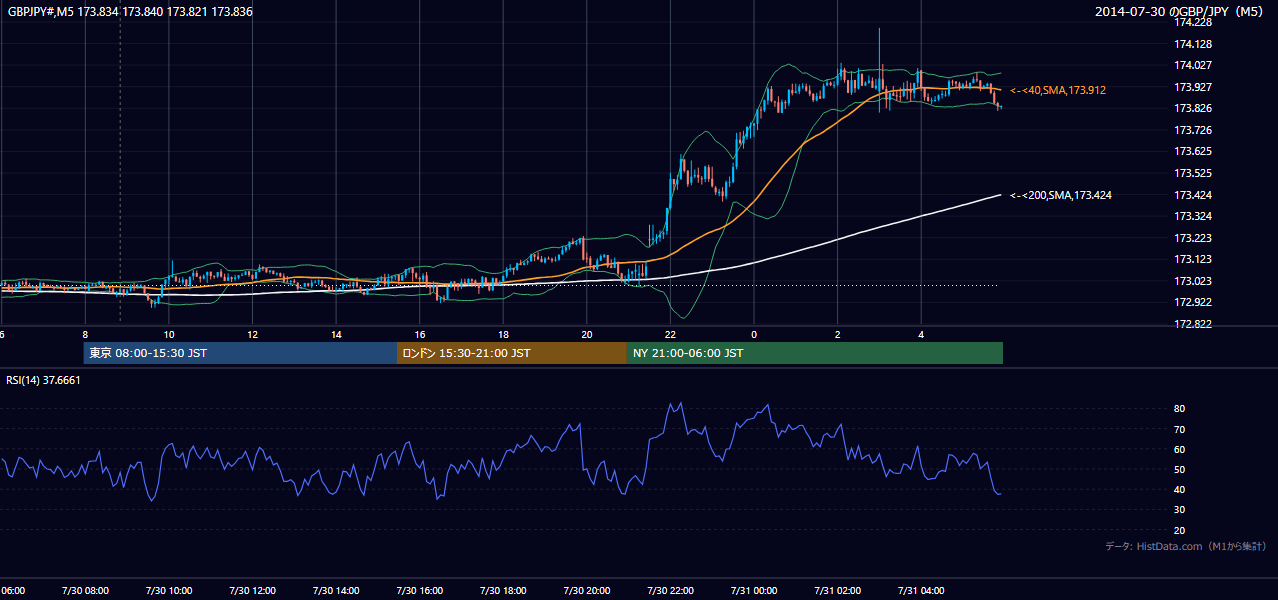
Task: Click the 7/30 18:00 time label
Action: [503, 591]
